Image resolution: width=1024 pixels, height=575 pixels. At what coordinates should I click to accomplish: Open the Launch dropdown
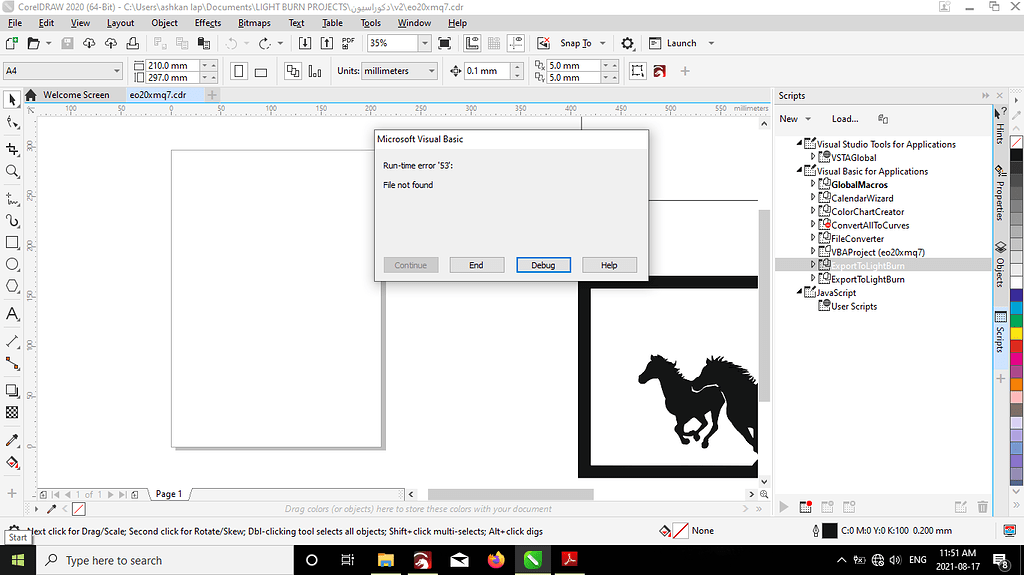point(711,43)
